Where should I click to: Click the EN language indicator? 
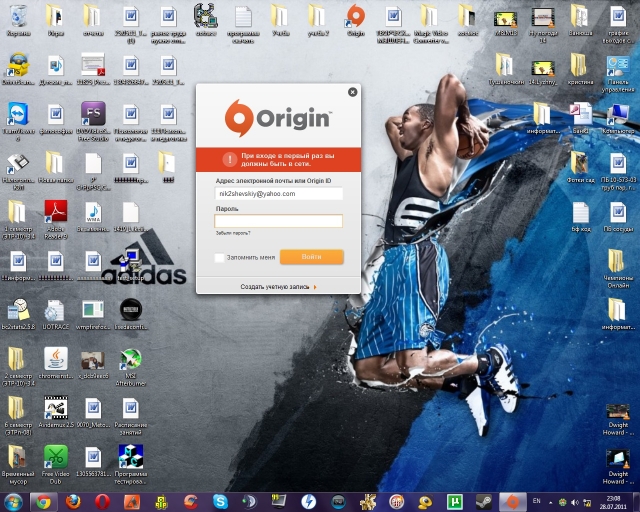coord(537,501)
